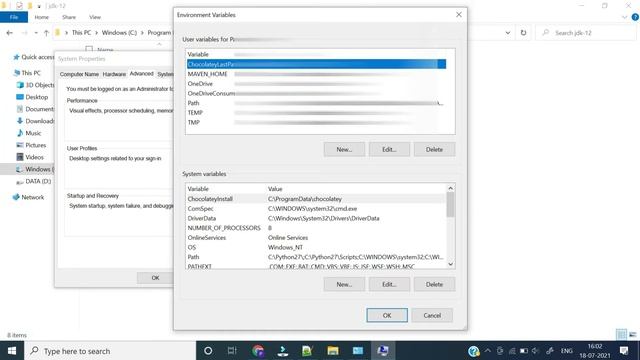Click the taskbar search box
Viewport: 640px width, 360px height.
pos(110,351)
